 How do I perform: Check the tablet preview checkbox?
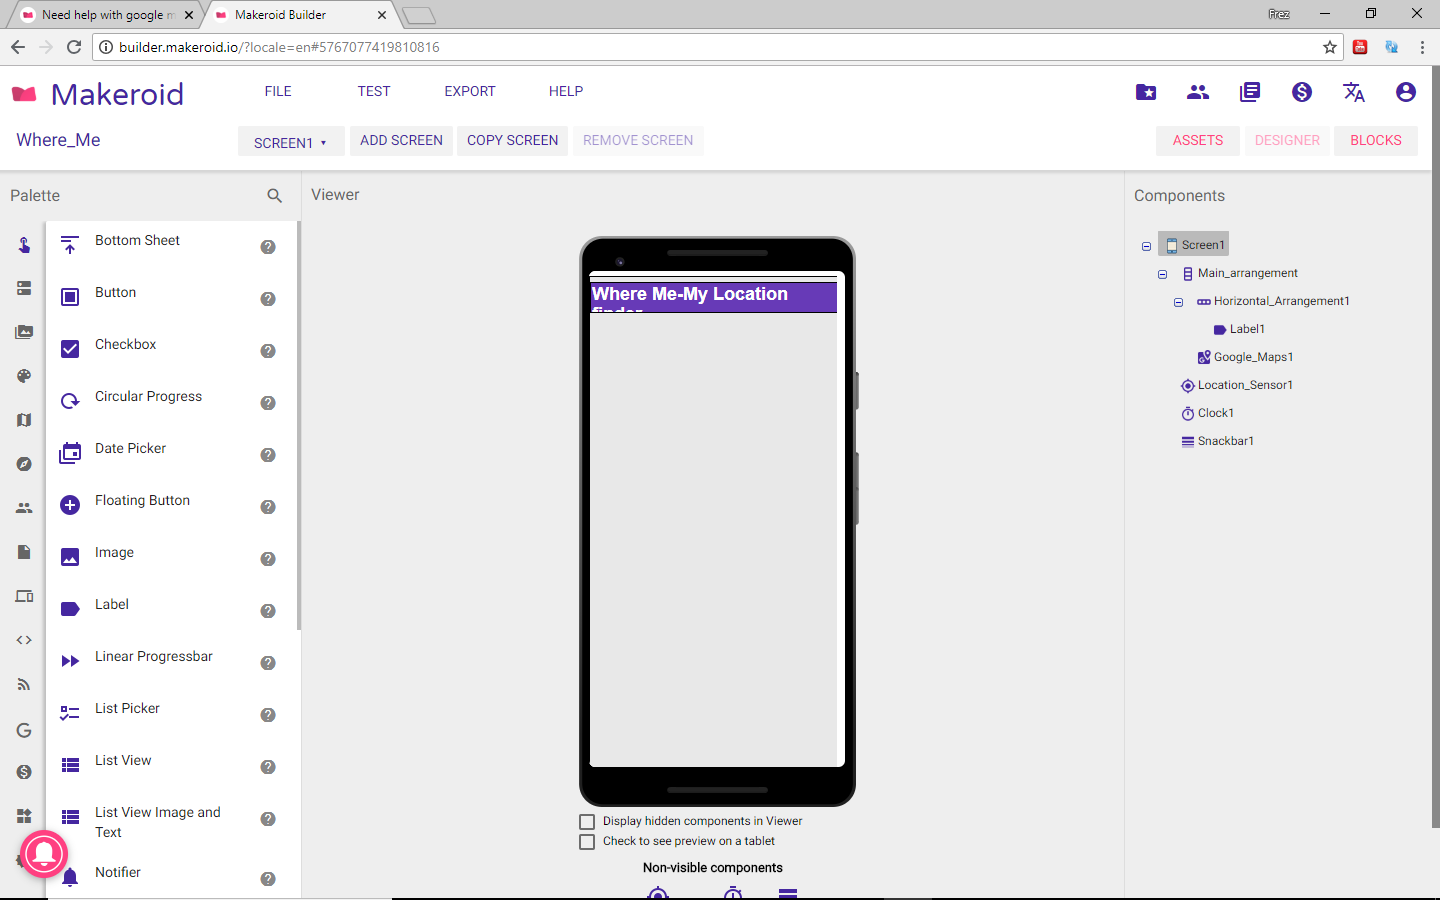tap(587, 842)
